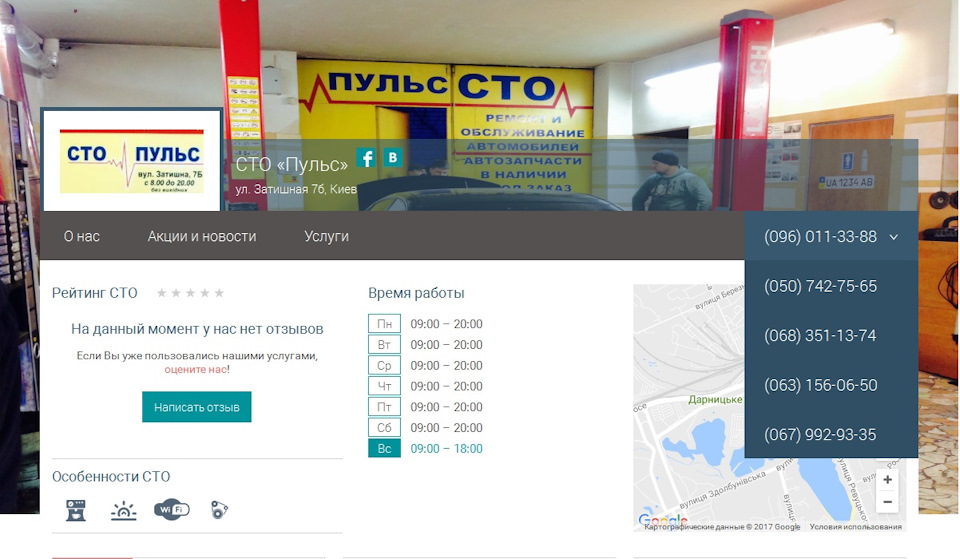This screenshot has width=960, height=559.
Task: Select phone number (067) 992-93-35
Action: 820,435
